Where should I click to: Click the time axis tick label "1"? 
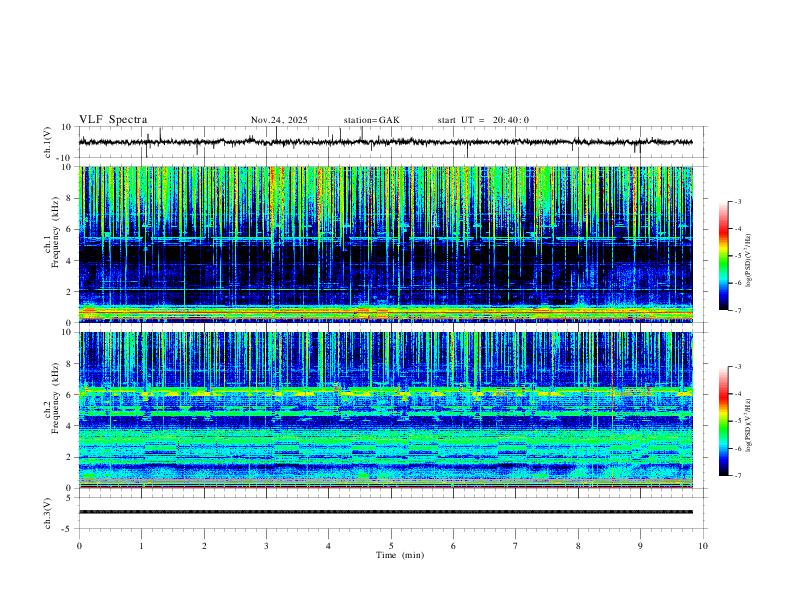[141, 546]
